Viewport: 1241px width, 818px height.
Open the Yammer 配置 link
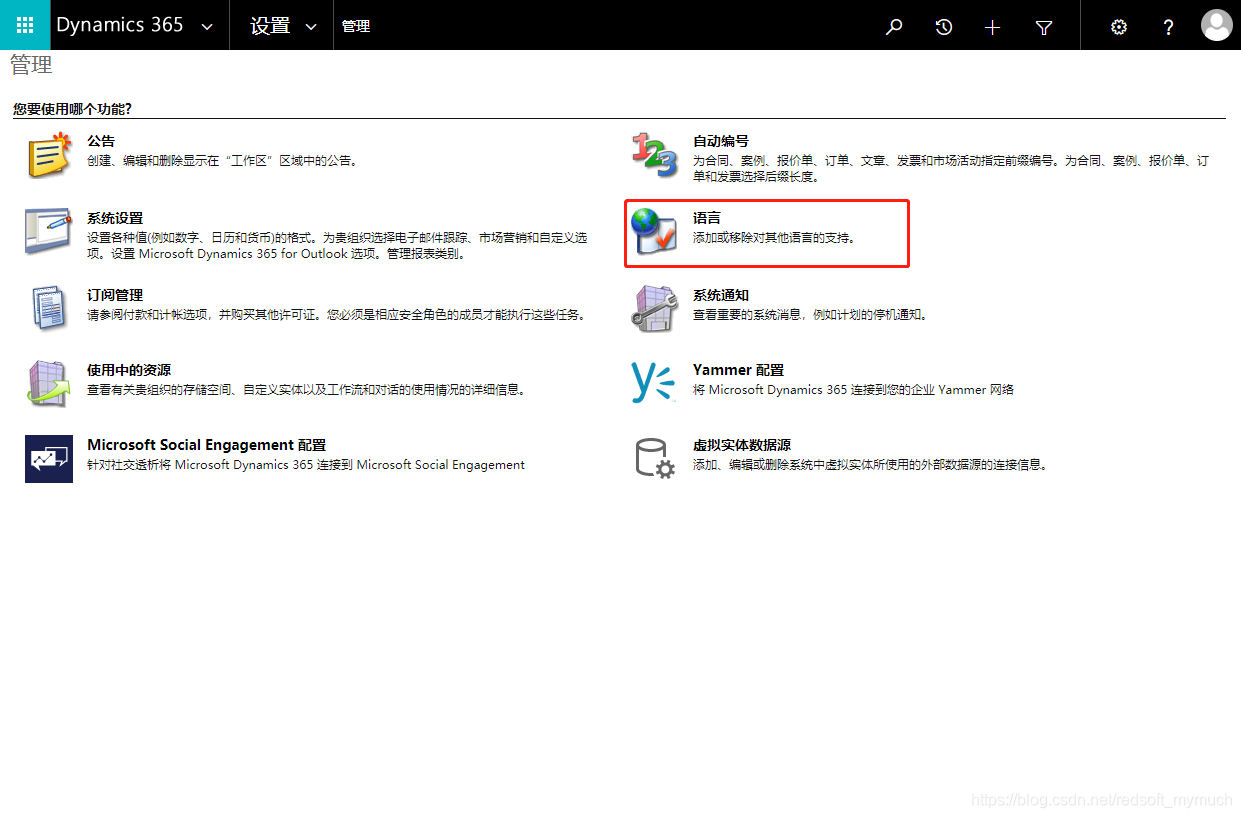[738, 370]
